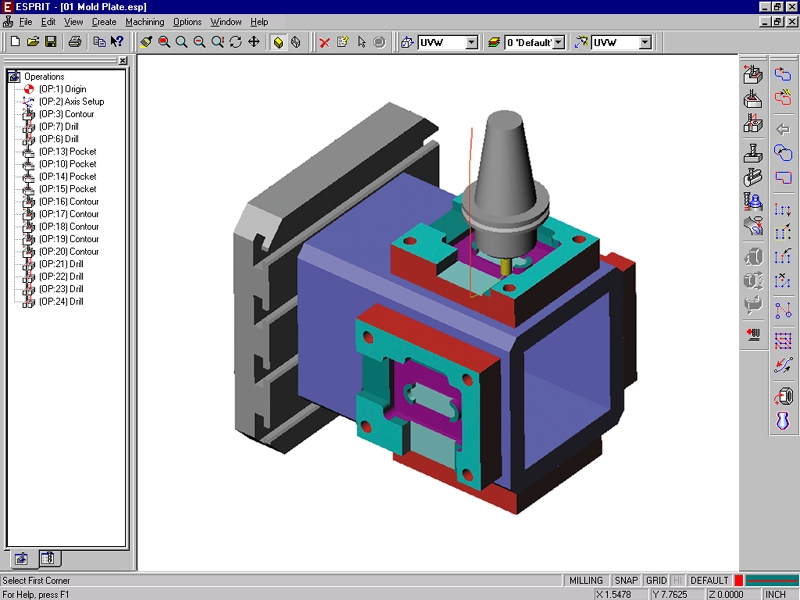
Task: Click the Save file icon
Action: pos(50,42)
